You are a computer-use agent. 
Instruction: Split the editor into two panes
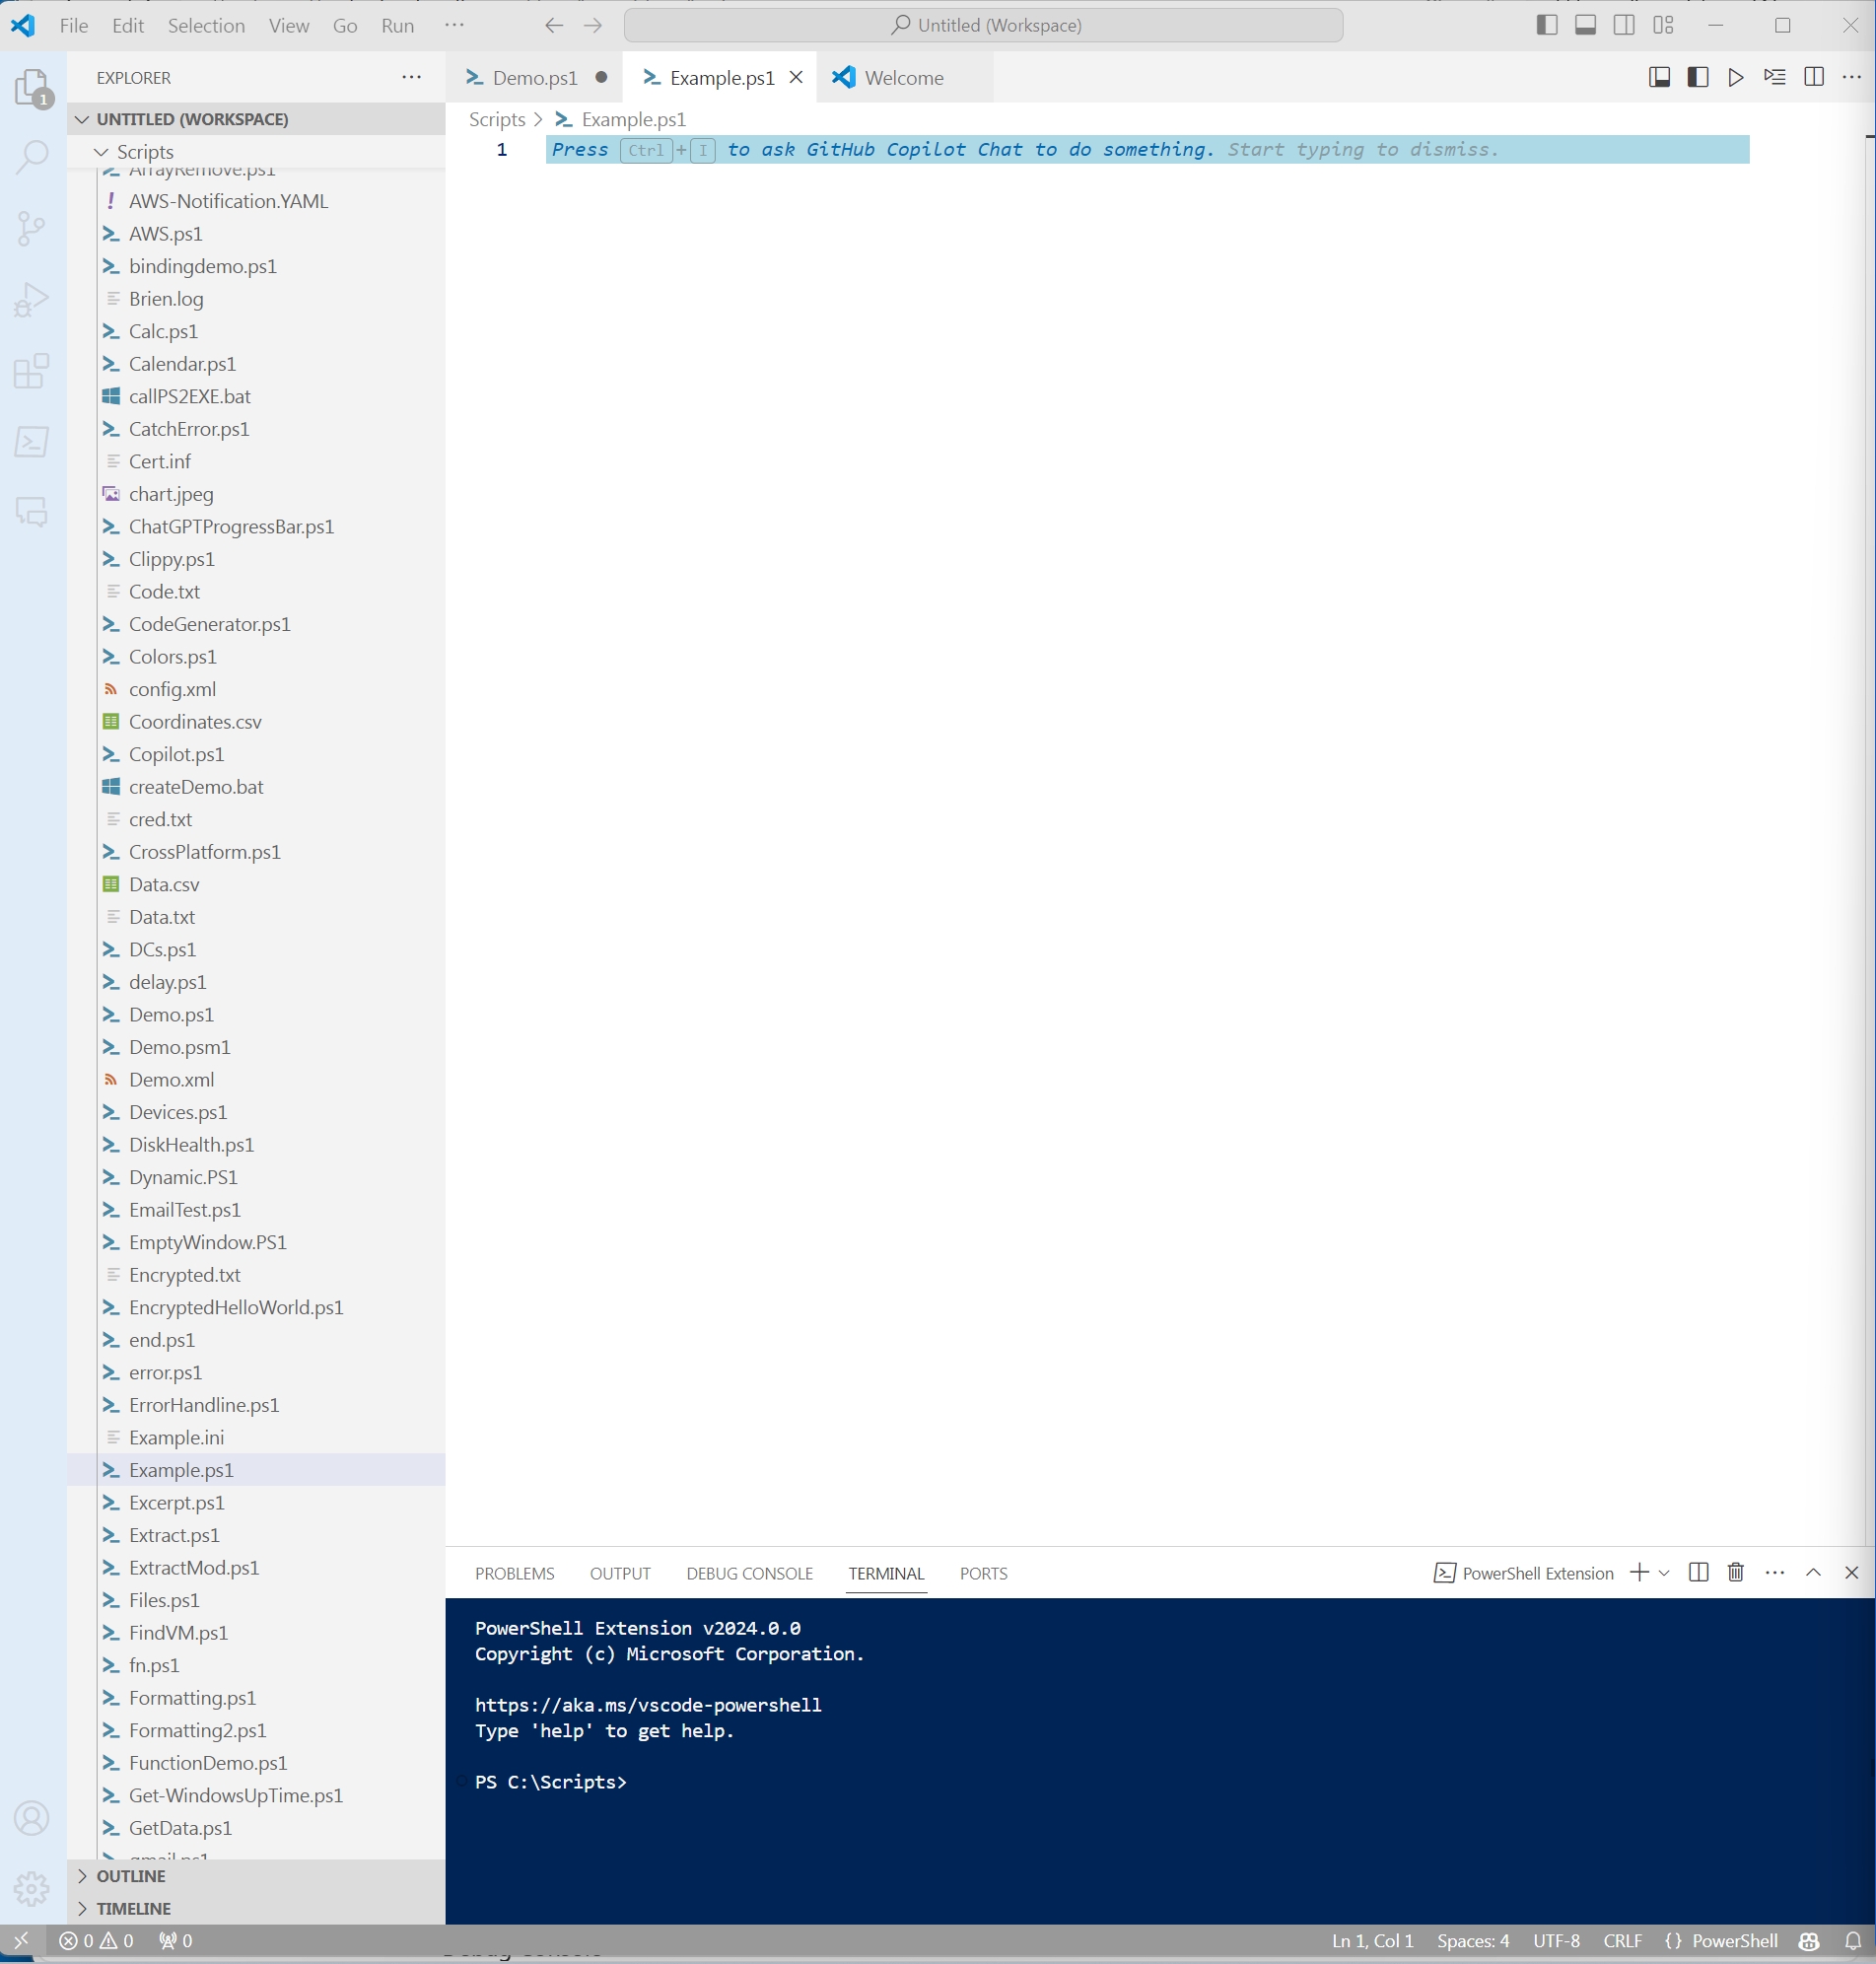1814,77
